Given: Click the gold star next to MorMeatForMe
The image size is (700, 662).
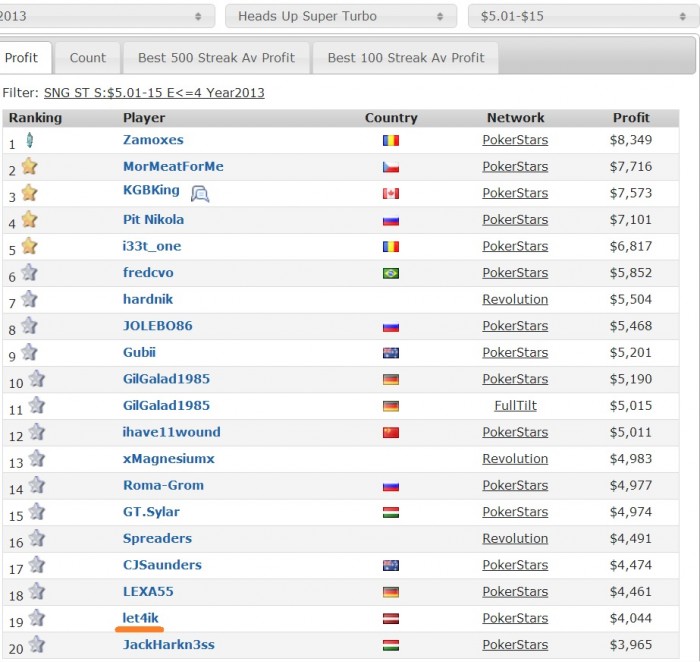Looking at the screenshot, I should click(29, 166).
